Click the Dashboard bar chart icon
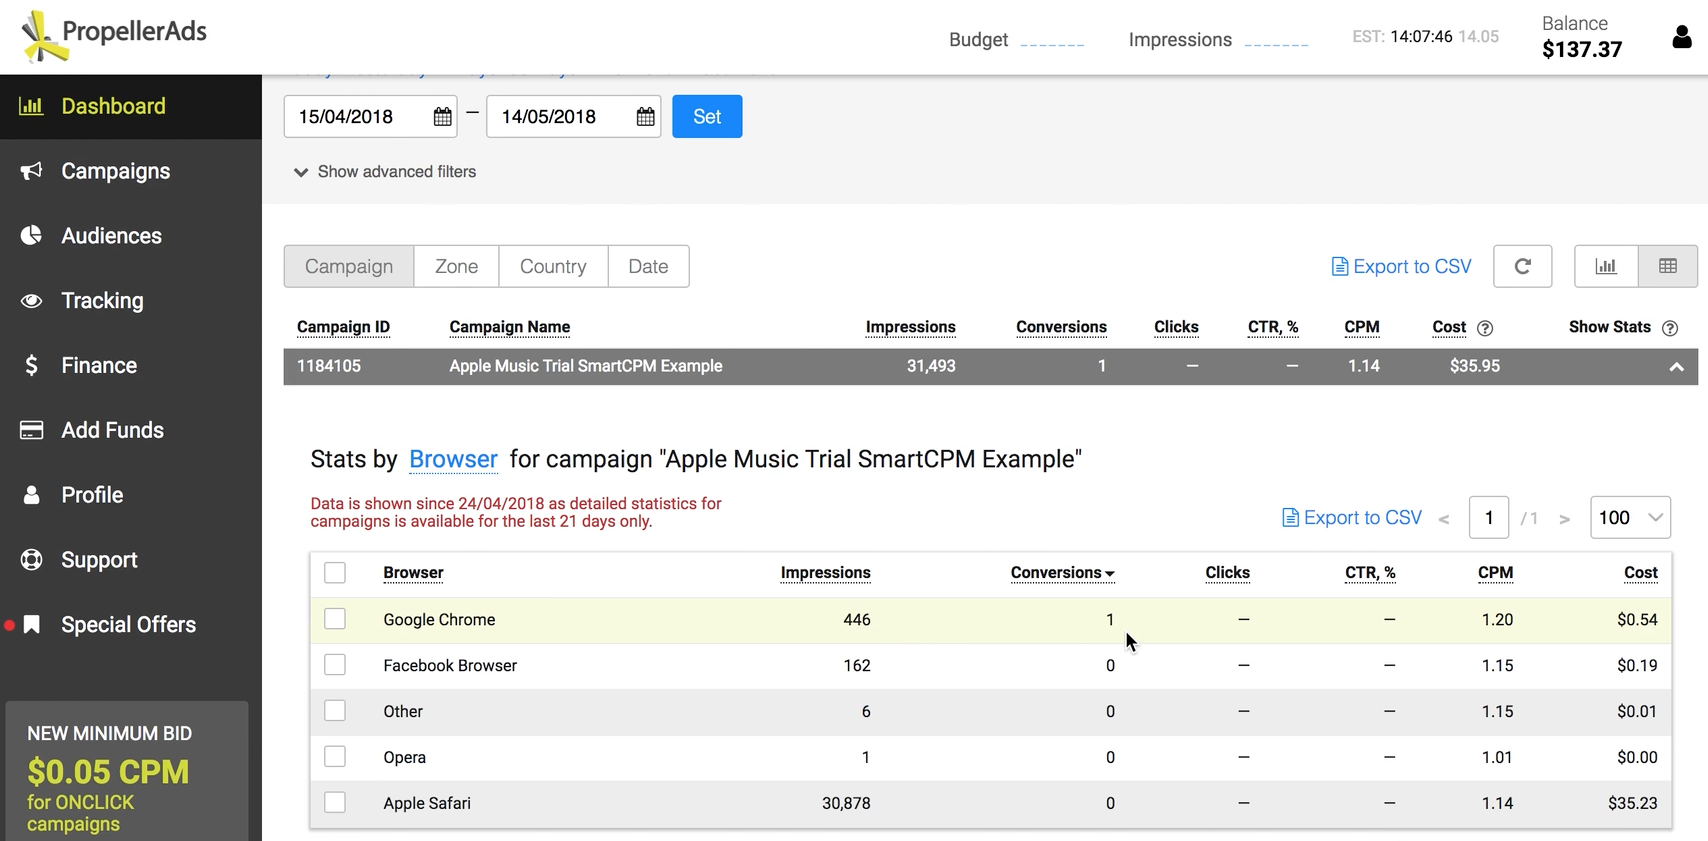 (x=31, y=106)
